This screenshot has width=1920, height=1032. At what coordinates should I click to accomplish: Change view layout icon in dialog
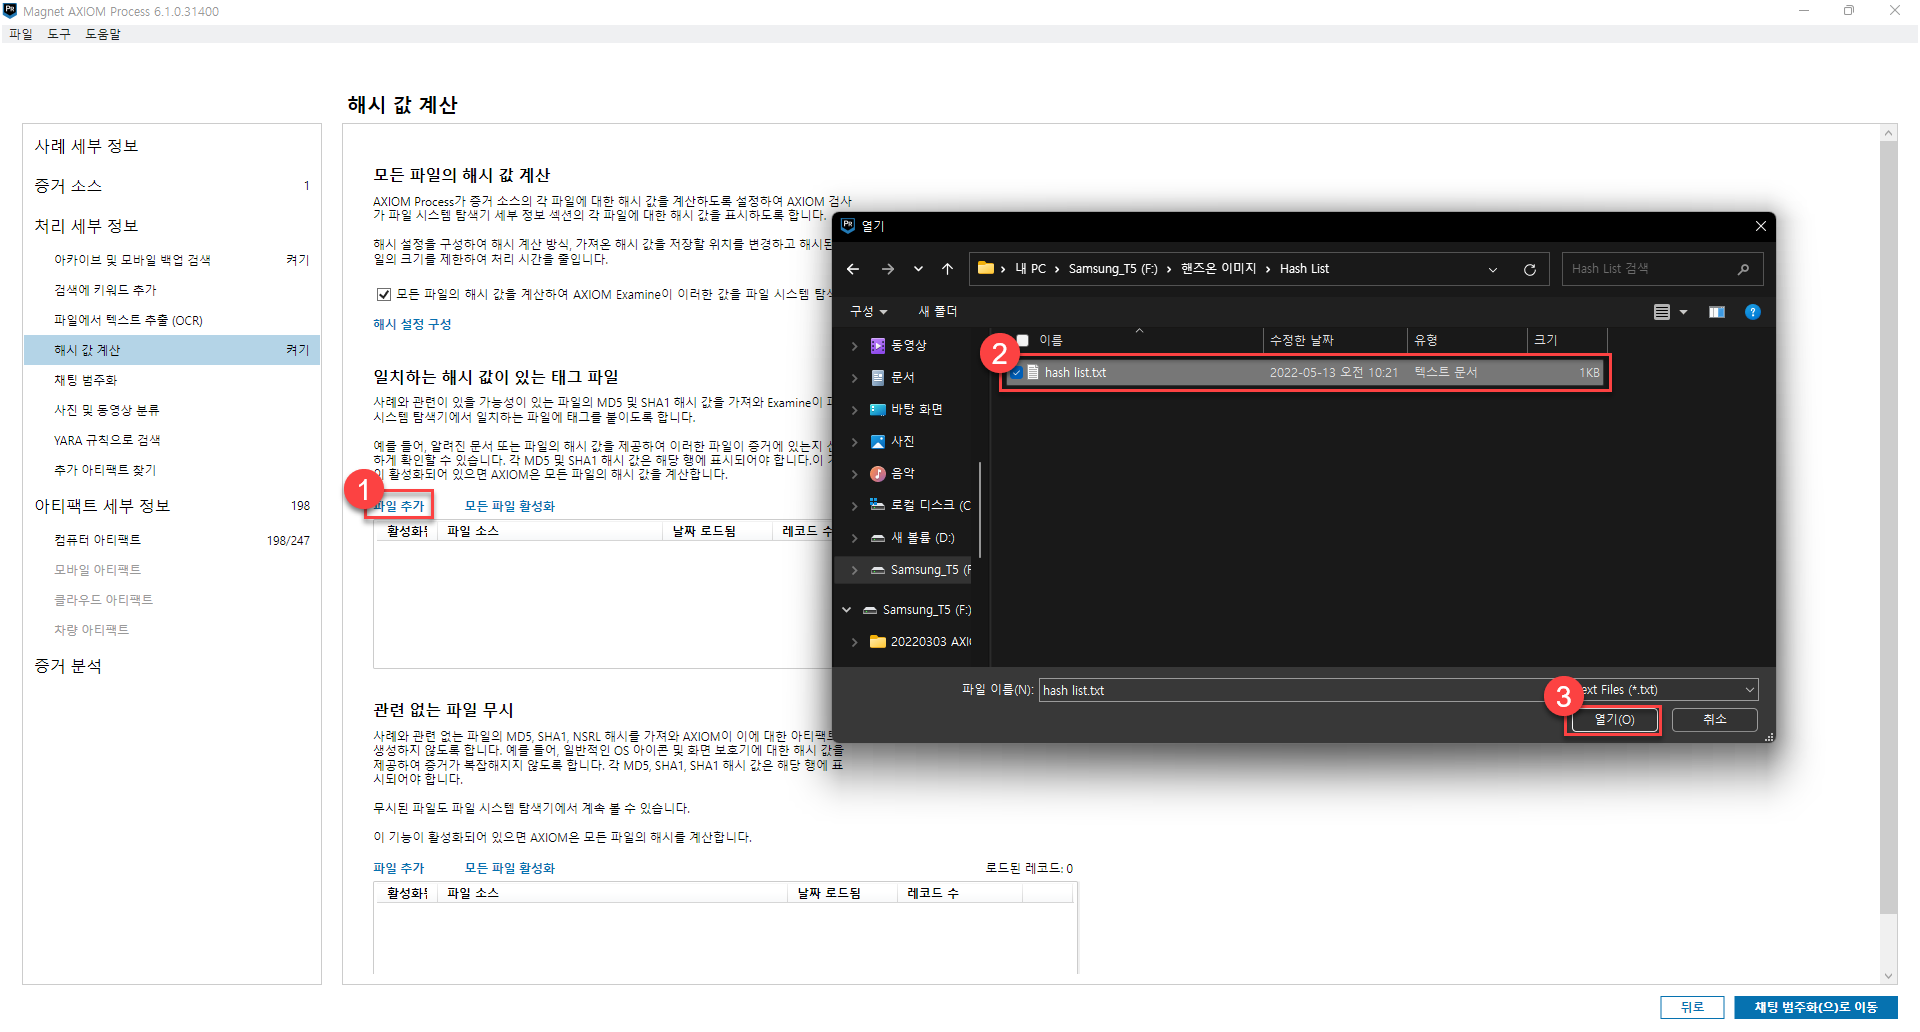tap(1662, 312)
